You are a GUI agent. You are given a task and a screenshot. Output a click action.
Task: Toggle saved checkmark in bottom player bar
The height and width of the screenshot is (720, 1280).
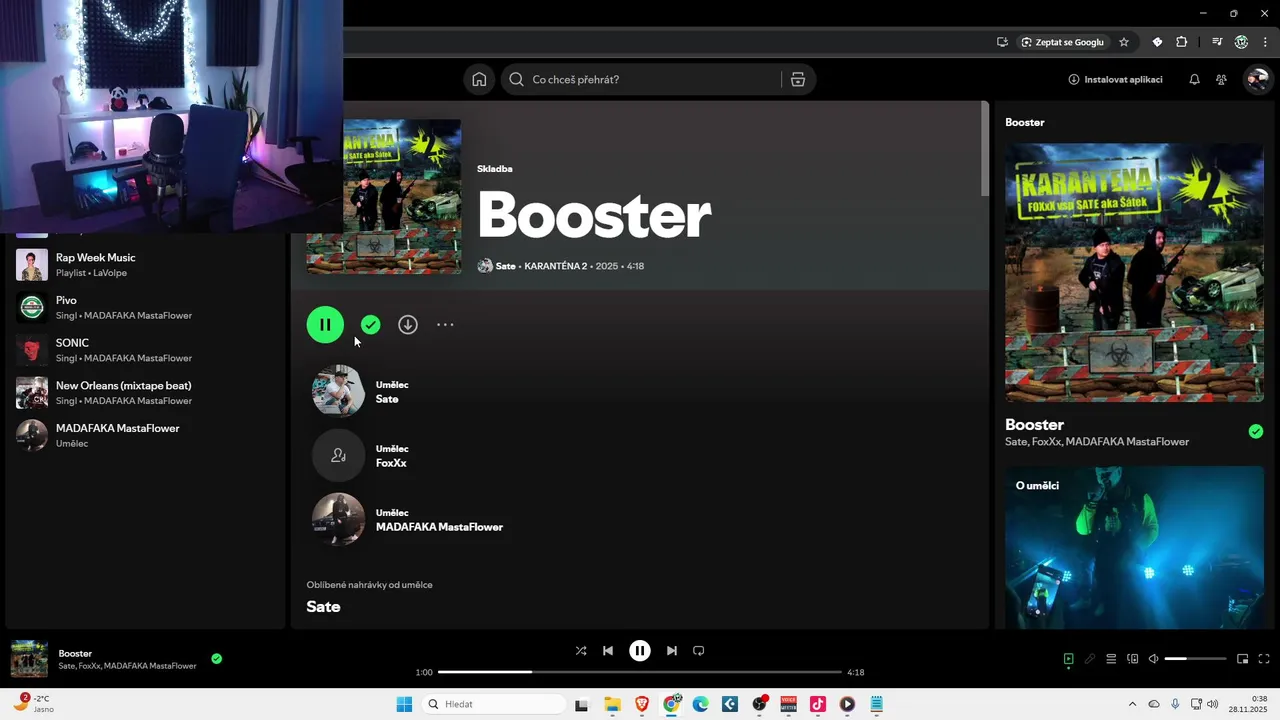(x=216, y=658)
